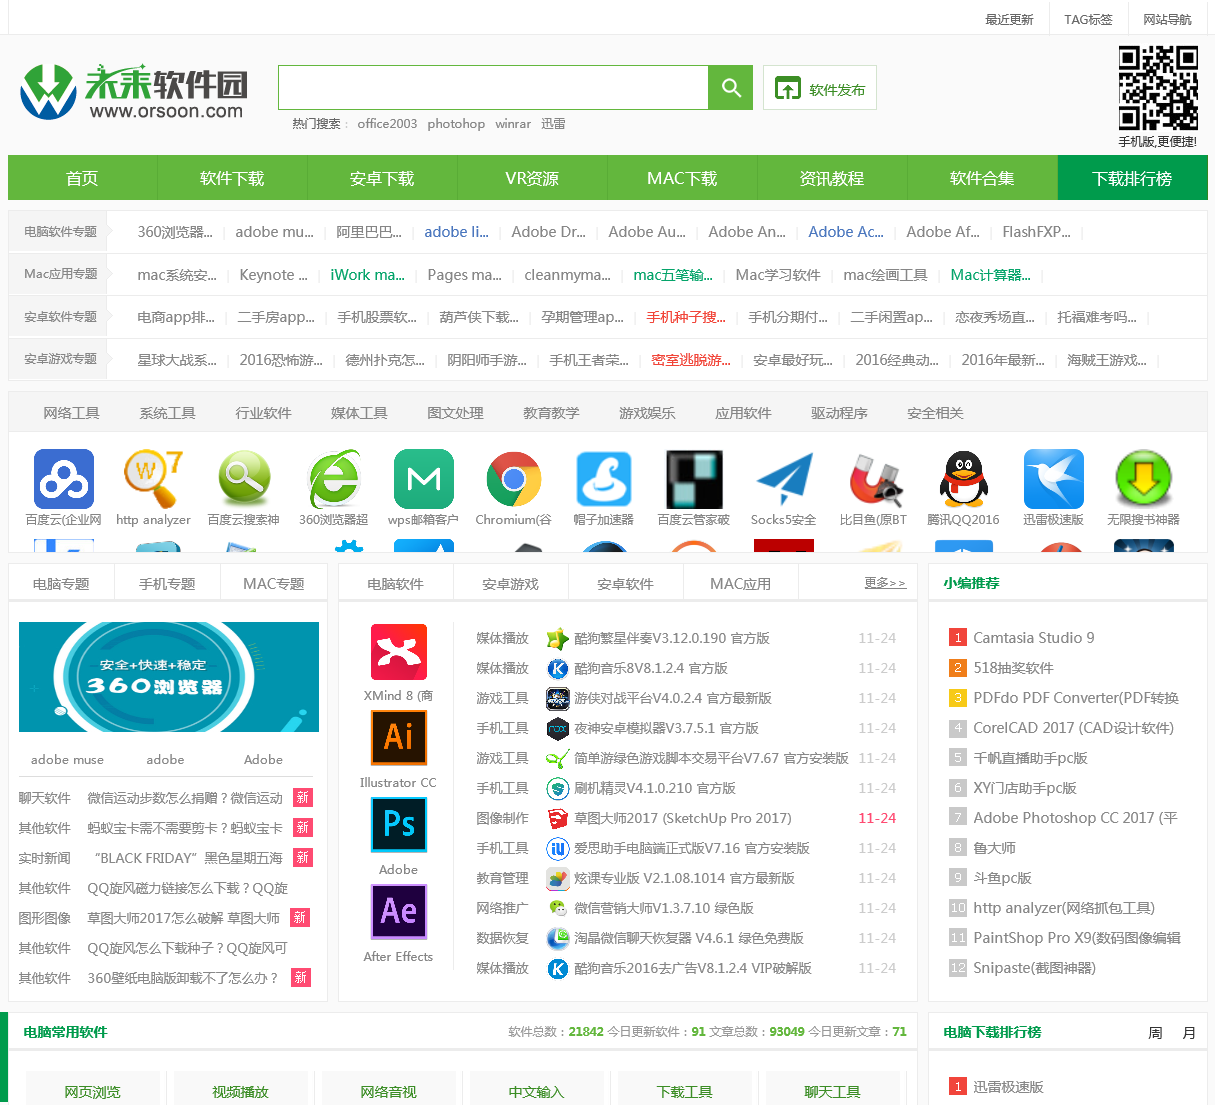Click the 腾讯QQ2016 penguin icon
The width and height of the screenshot is (1215, 1105).
pos(964,479)
